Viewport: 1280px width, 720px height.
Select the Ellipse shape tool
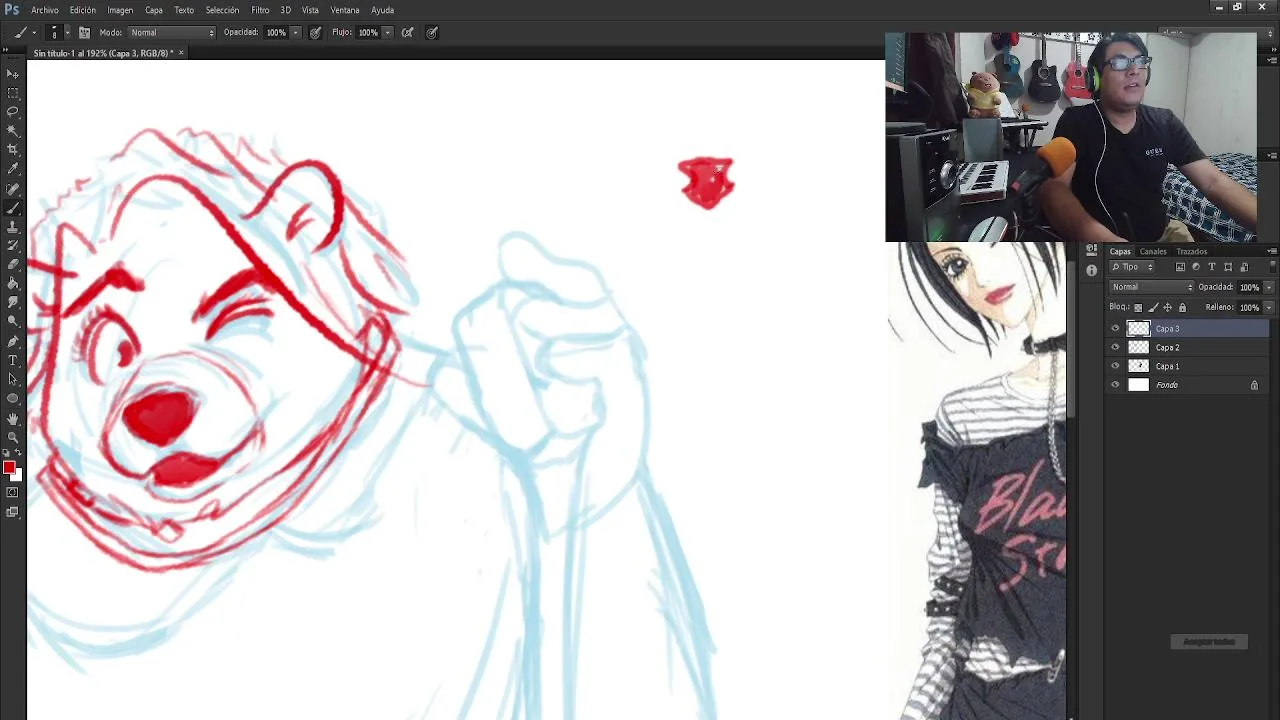point(13,399)
